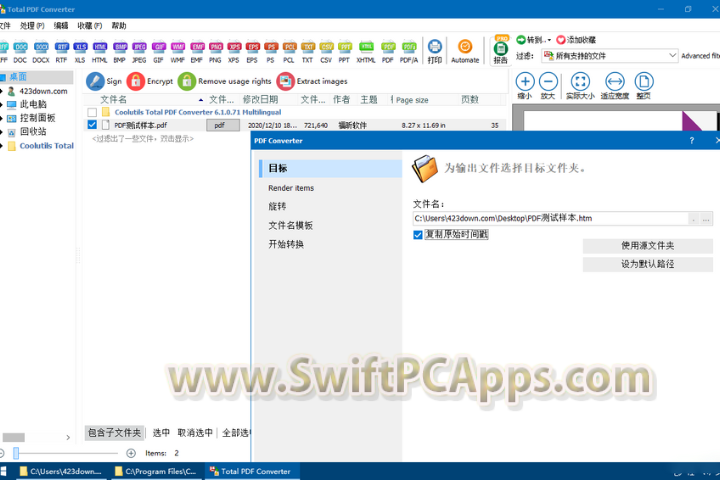
Task: Pick the PS conversion icon
Action: coord(271,51)
